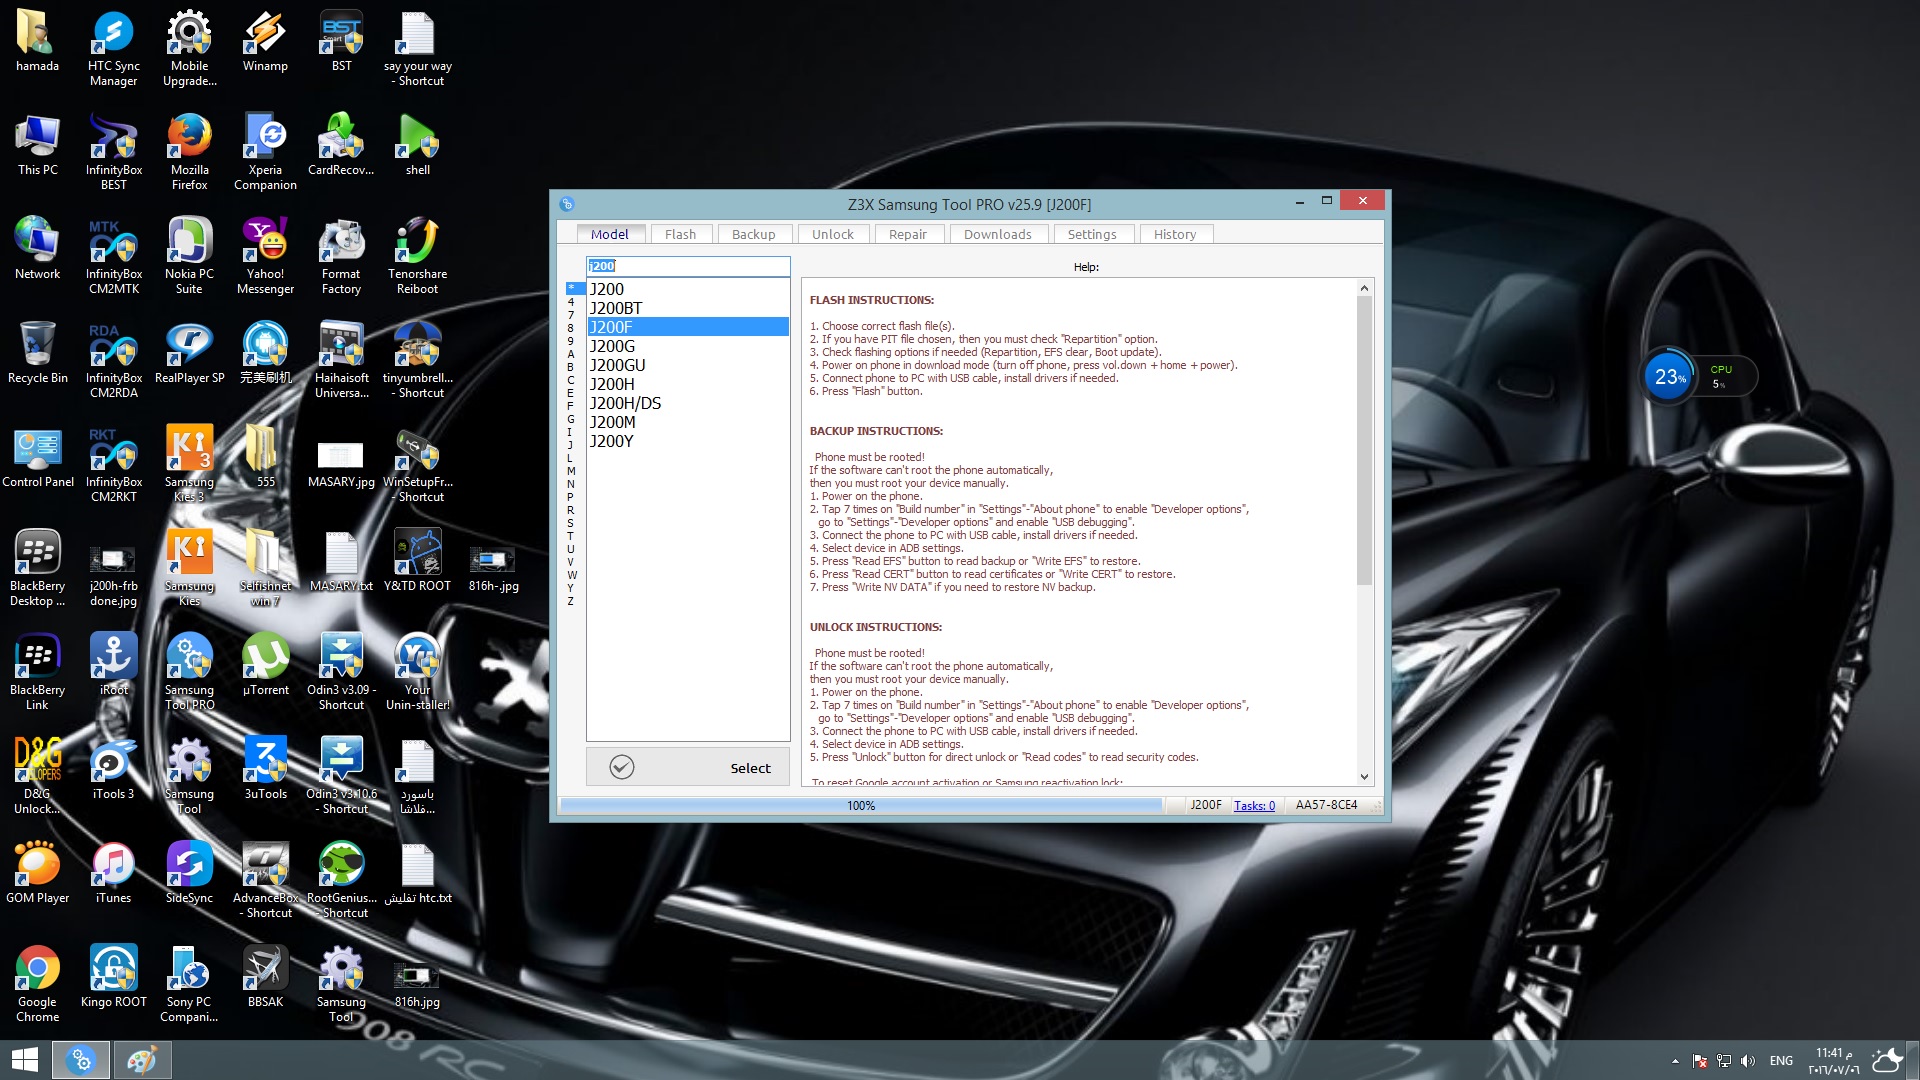Click the Z3X Samsung Tool taskbar button
Image resolution: width=1920 pixels, height=1080 pixels.
pyautogui.click(x=81, y=1060)
